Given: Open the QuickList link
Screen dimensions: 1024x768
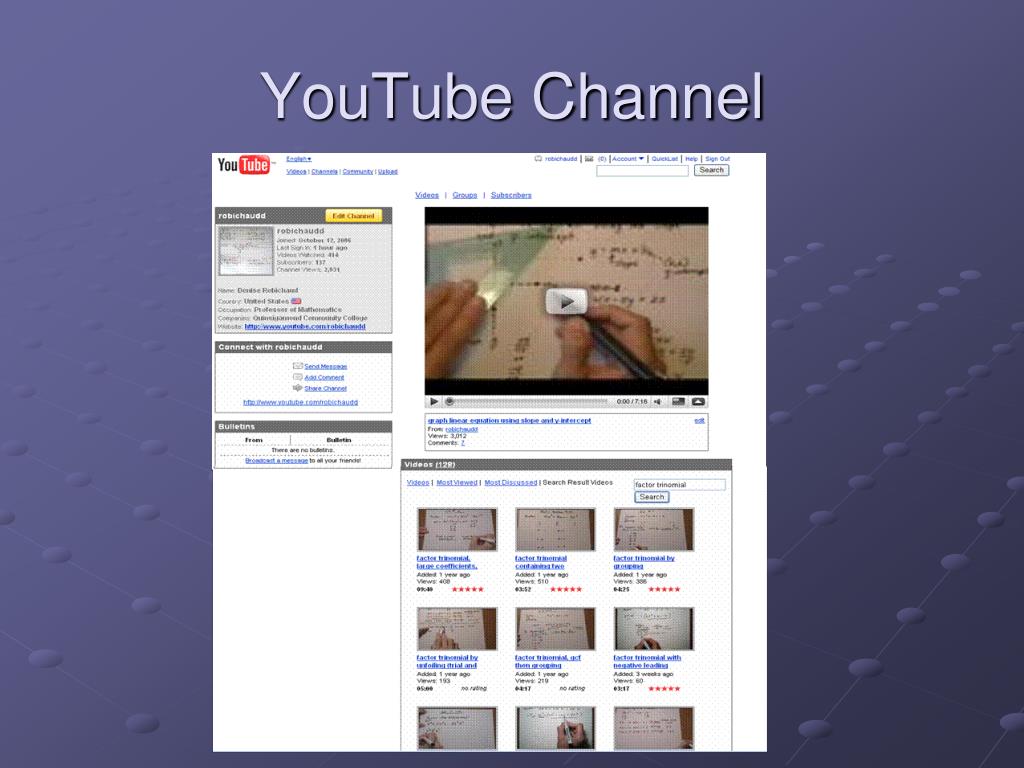Looking at the screenshot, I should coord(665,159).
